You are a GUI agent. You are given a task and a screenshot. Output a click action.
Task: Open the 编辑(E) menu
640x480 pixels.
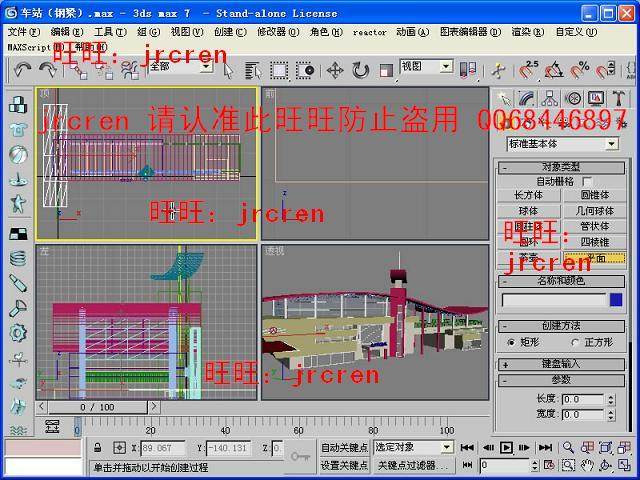pos(67,32)
